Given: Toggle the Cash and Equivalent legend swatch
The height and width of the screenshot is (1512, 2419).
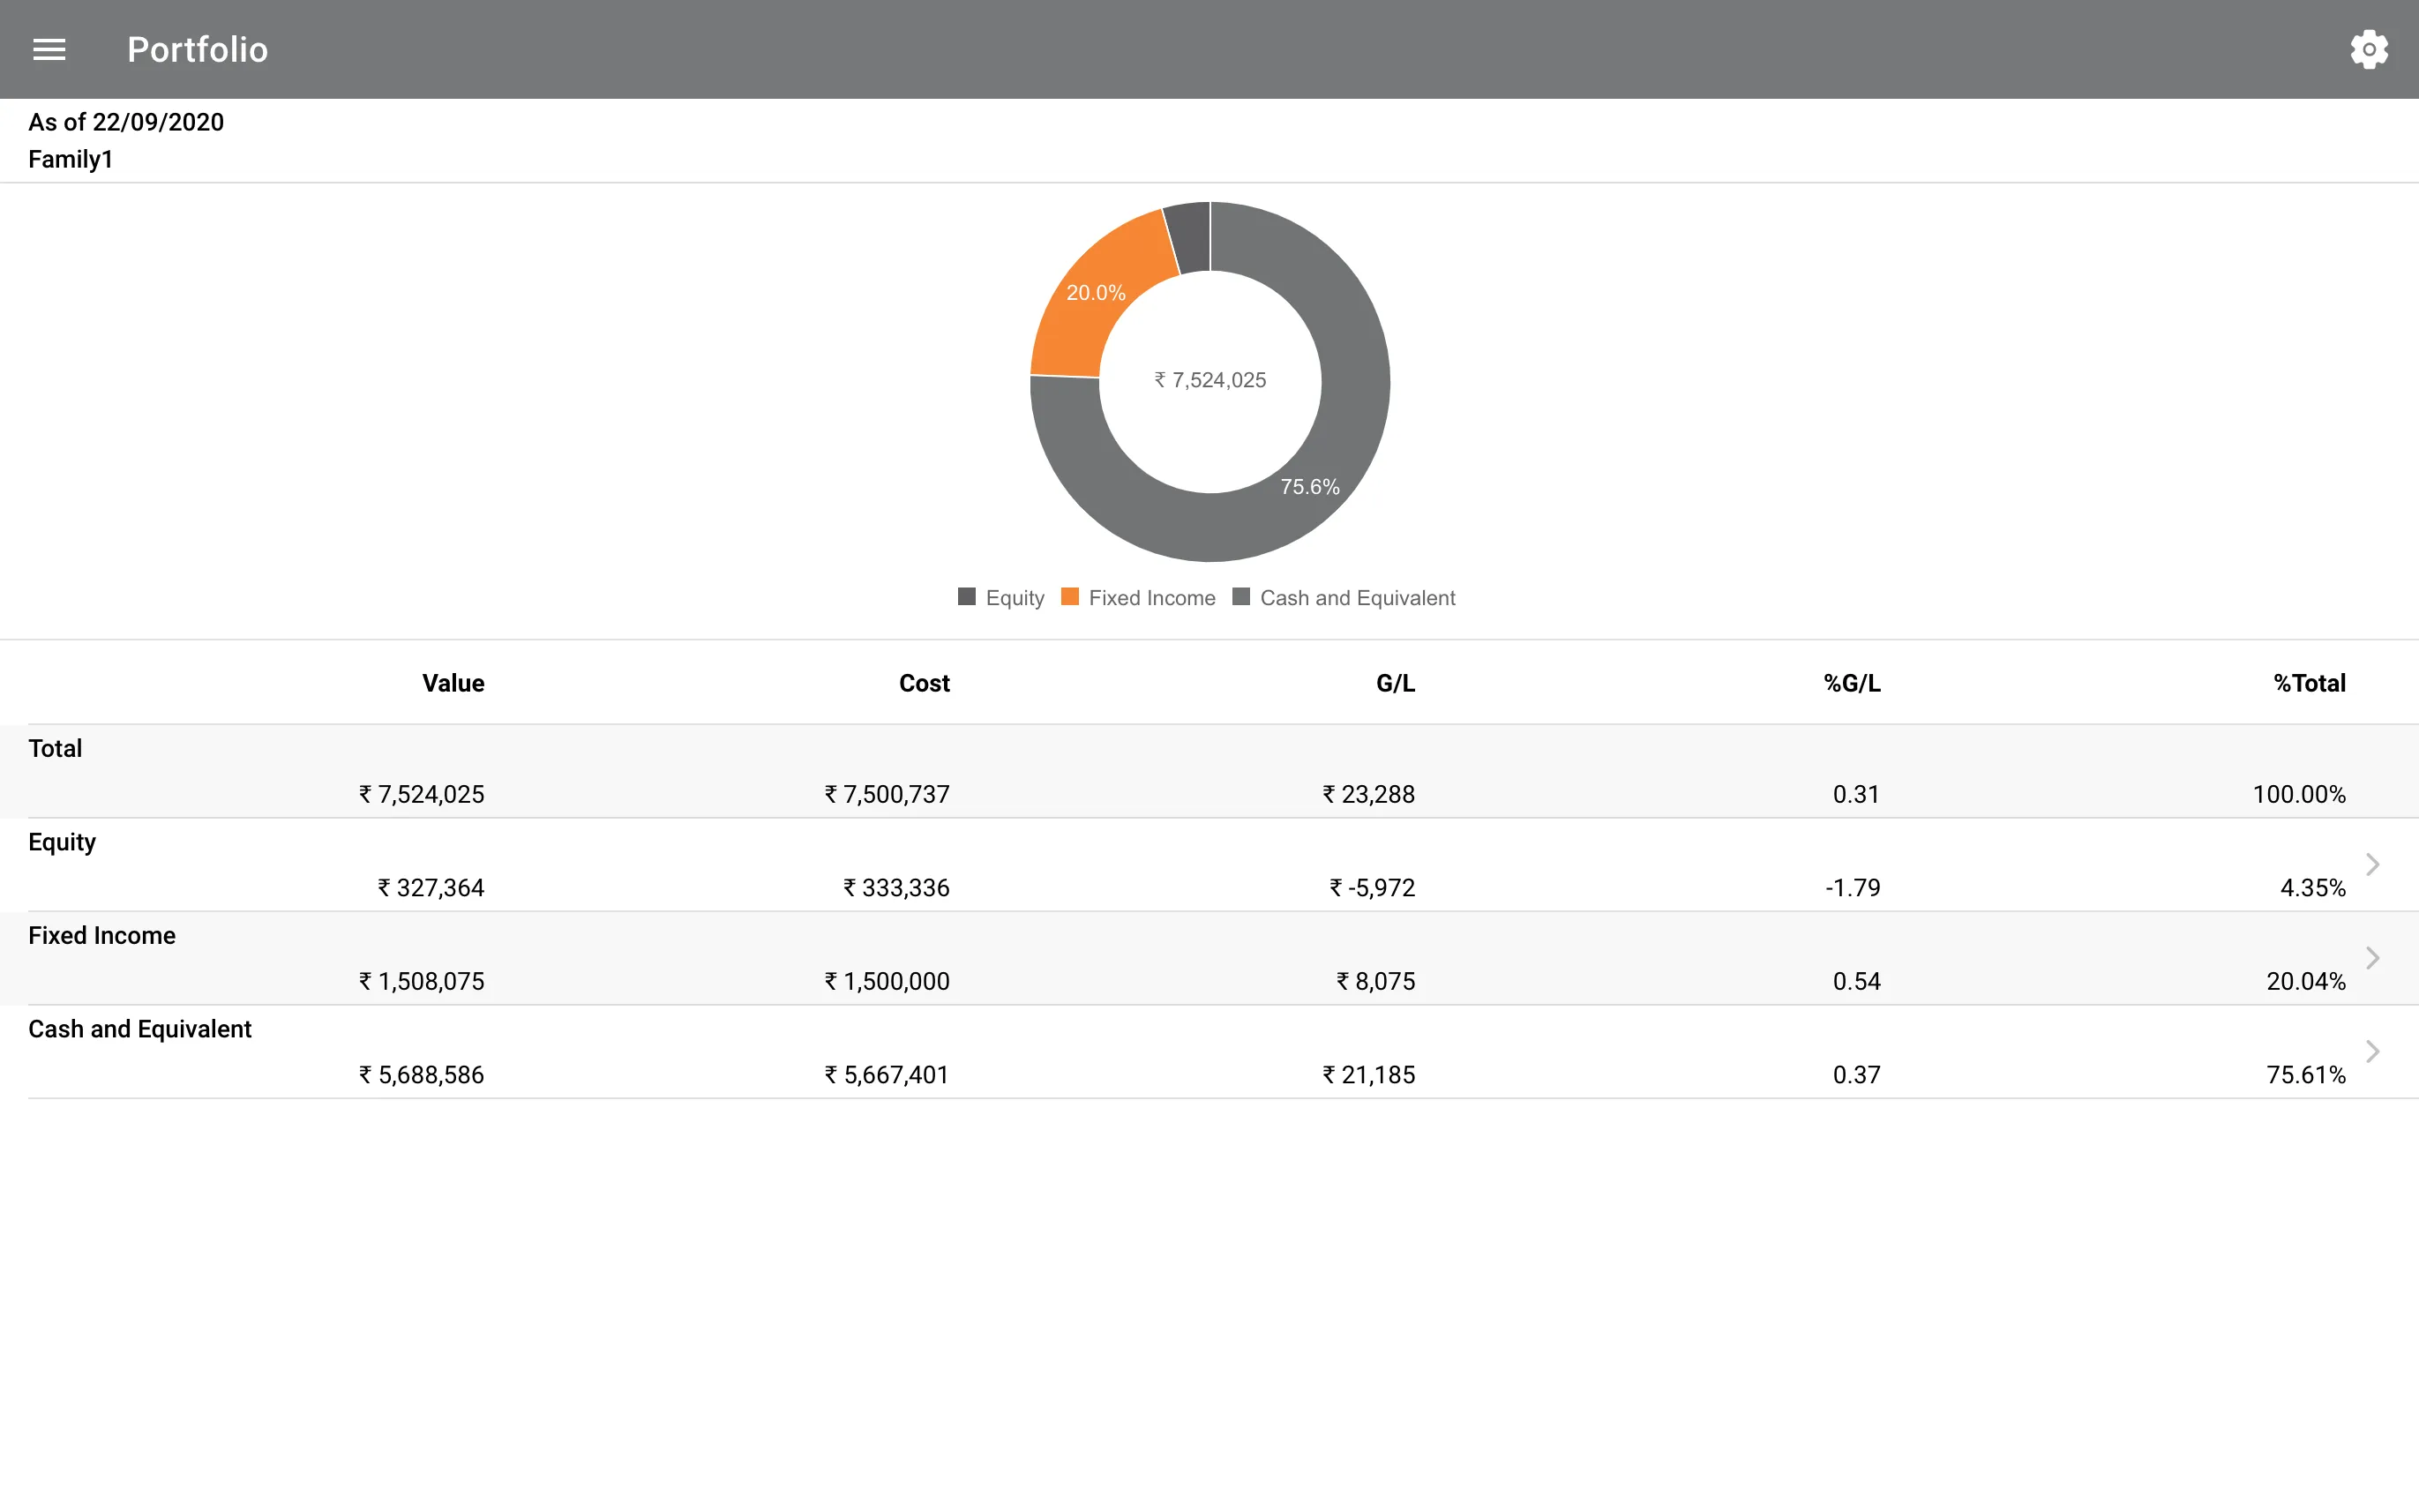Looking at the screenshot, I should (1241, 597).
